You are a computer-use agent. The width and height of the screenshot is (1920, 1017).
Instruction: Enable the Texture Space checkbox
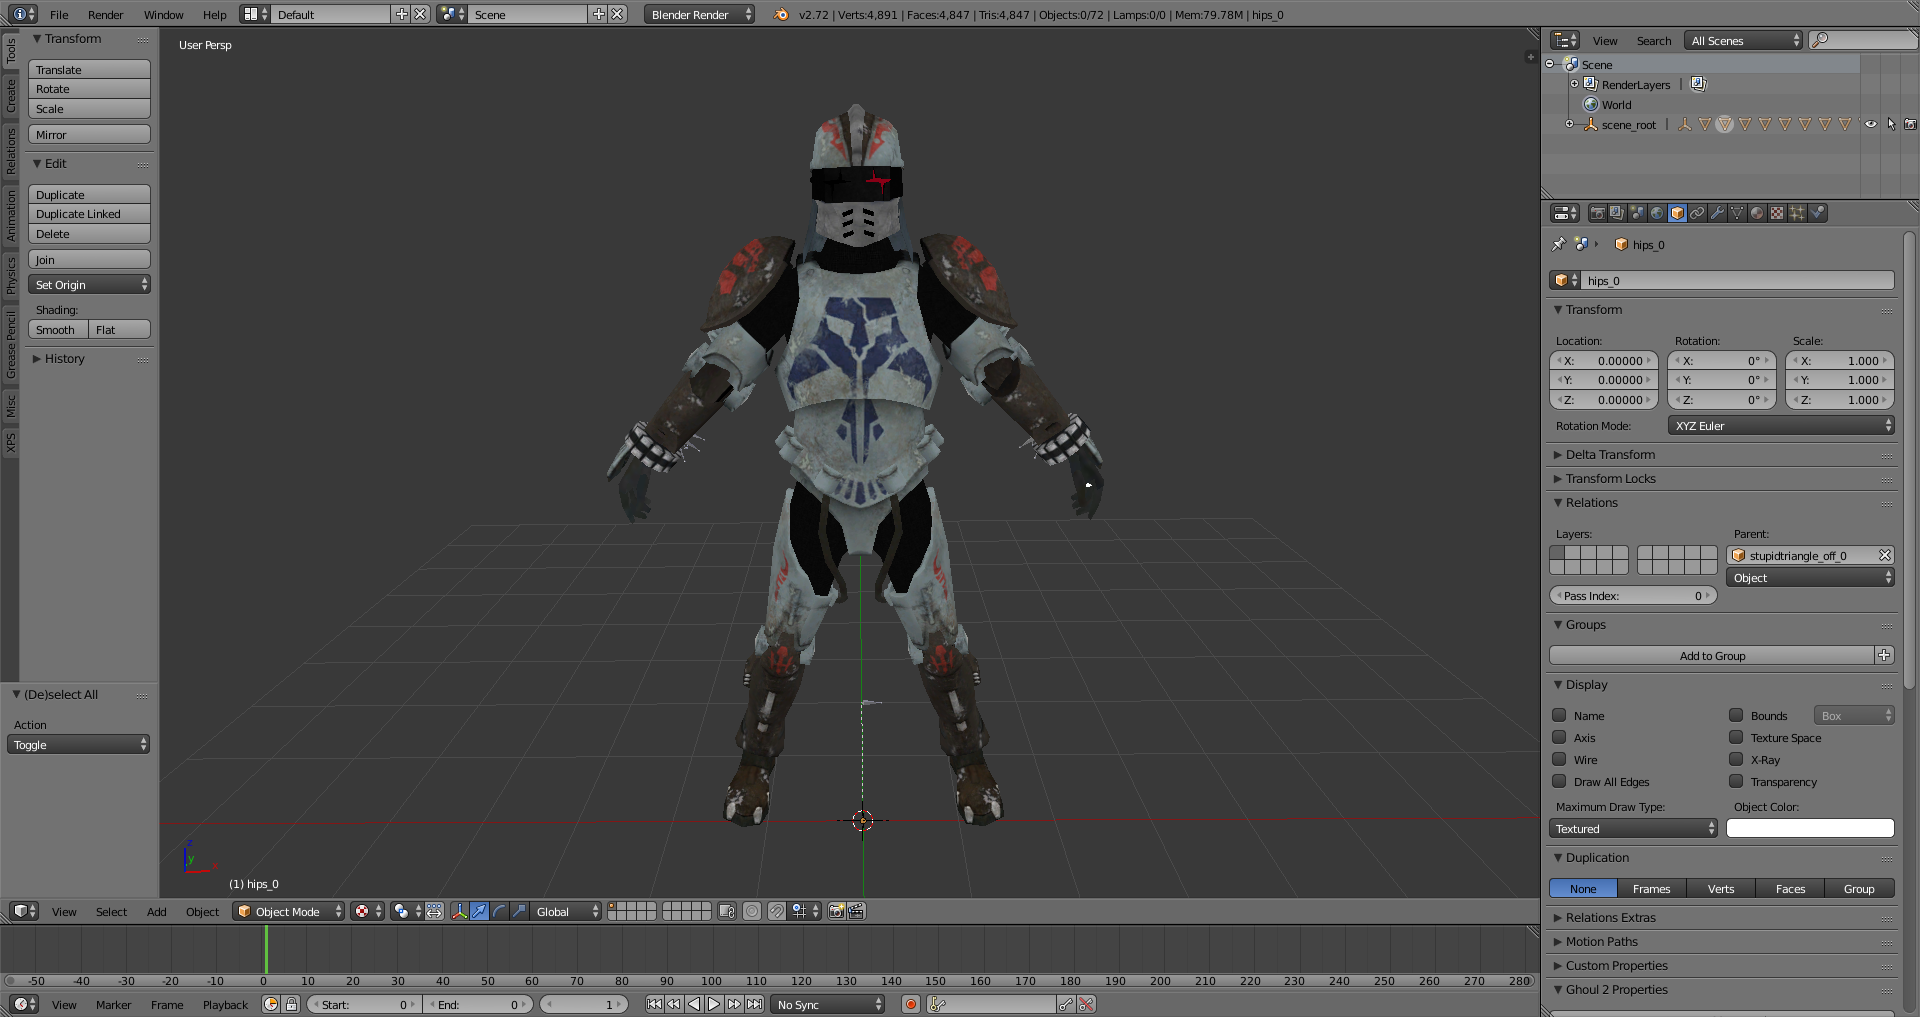pyautogui.click(x=1736, y=737)
